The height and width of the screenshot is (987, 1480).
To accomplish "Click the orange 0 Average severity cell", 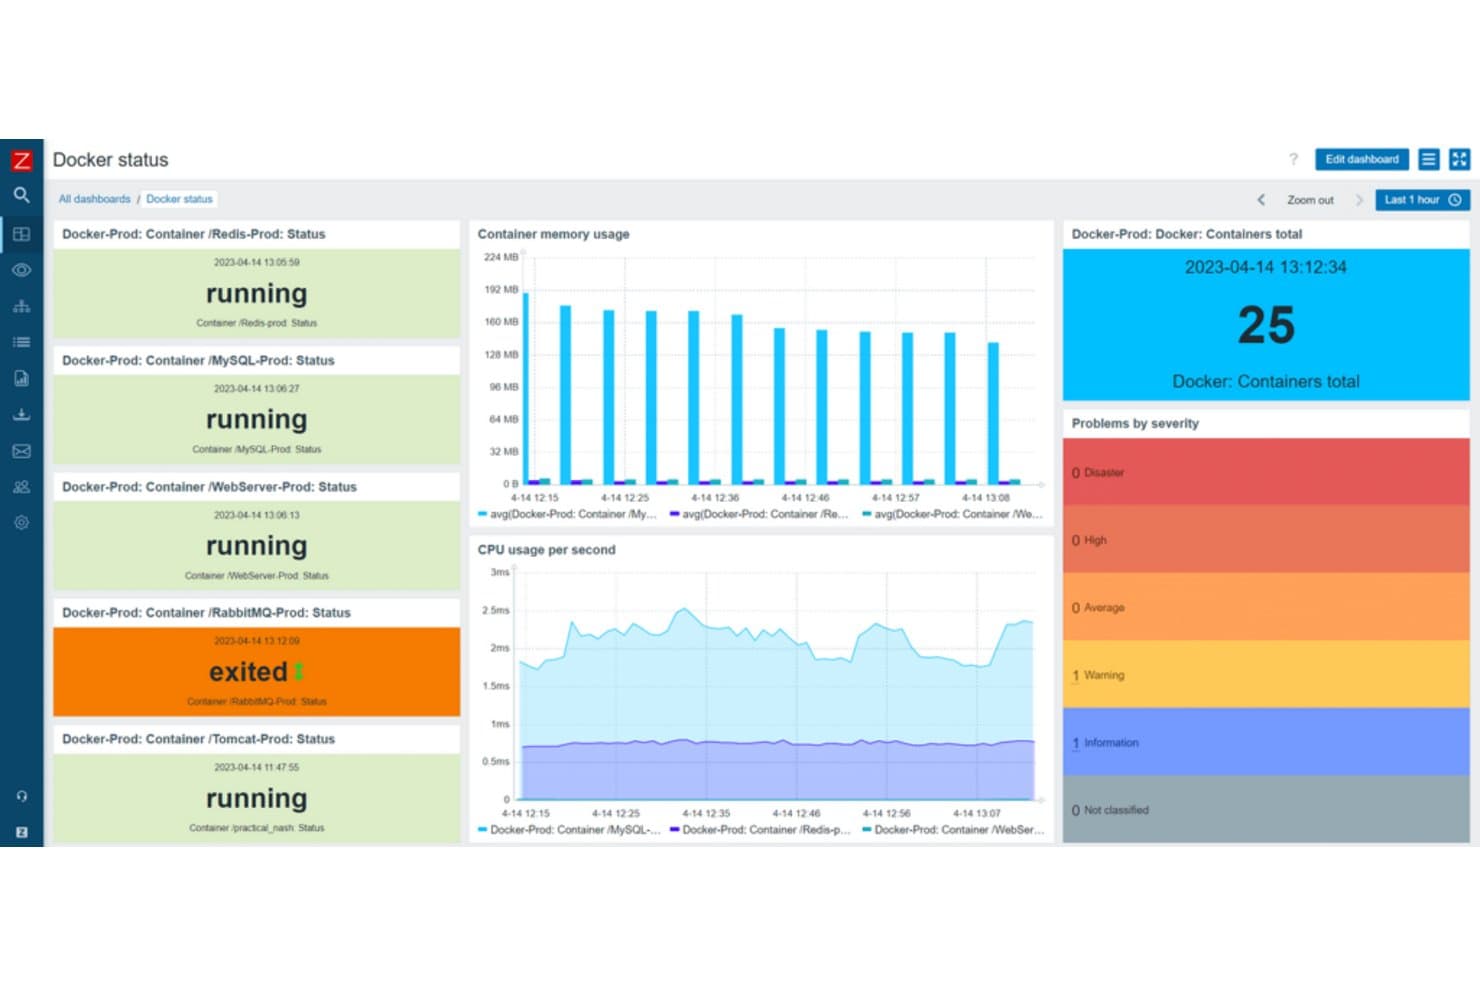I will pyautogui.click(x=1265, y=607).
